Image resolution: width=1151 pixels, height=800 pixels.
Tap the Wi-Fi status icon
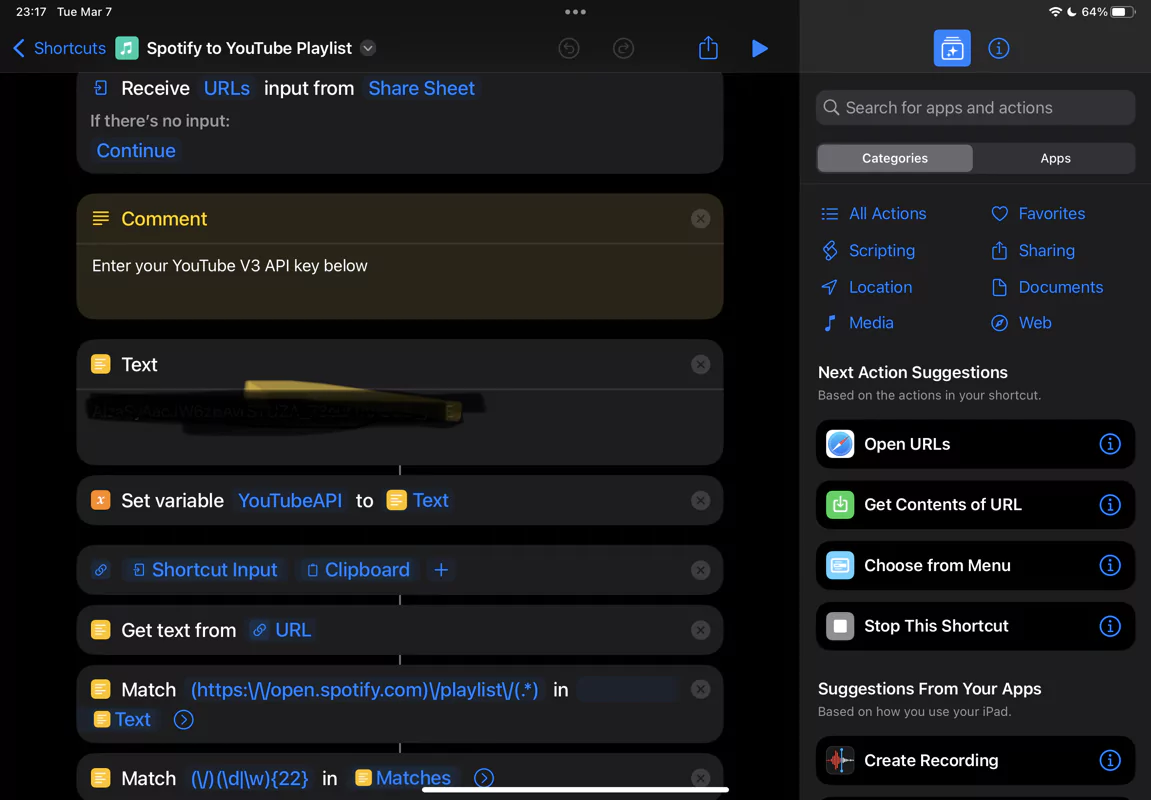click(1055, 12)
